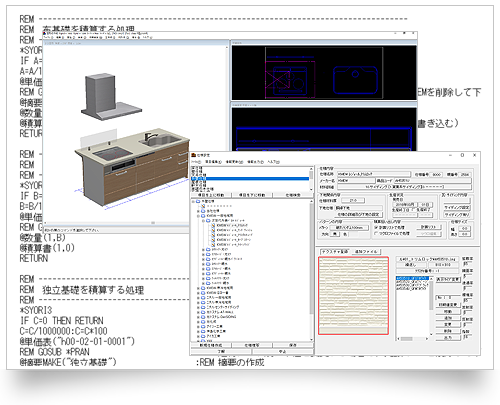Expand the セトスチレGarSIDING folder
500x405 pixels.
(198, 317)
